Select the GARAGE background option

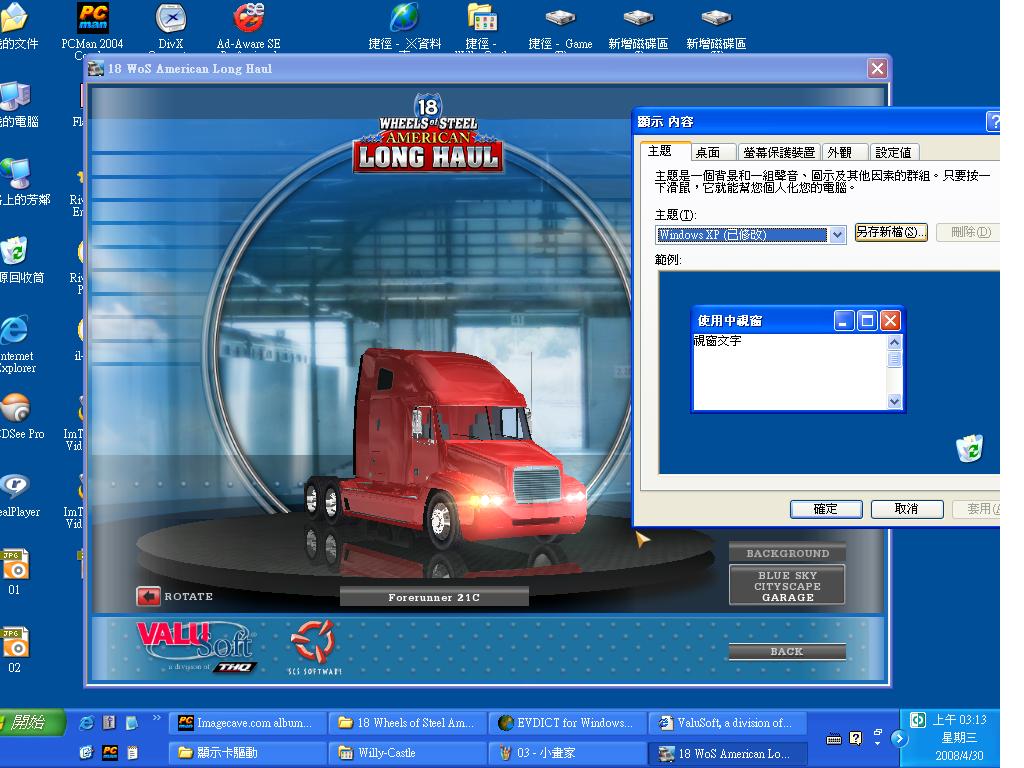coord(787,597)
